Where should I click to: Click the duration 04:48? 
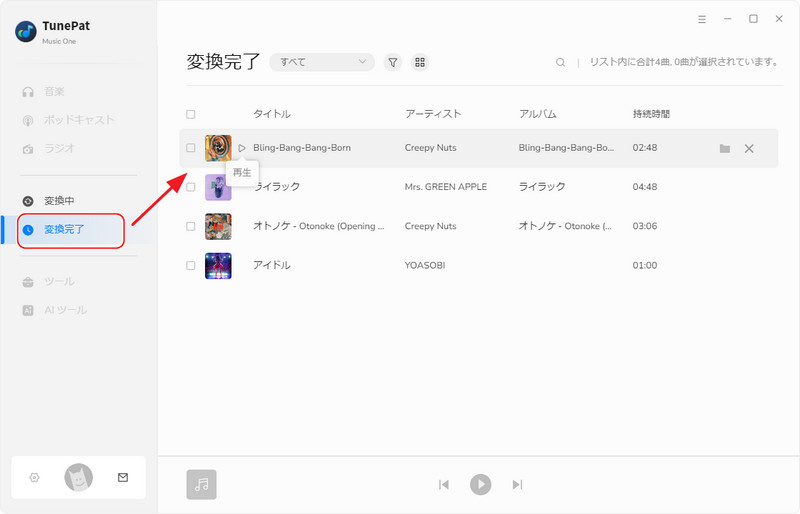point(645,187)
